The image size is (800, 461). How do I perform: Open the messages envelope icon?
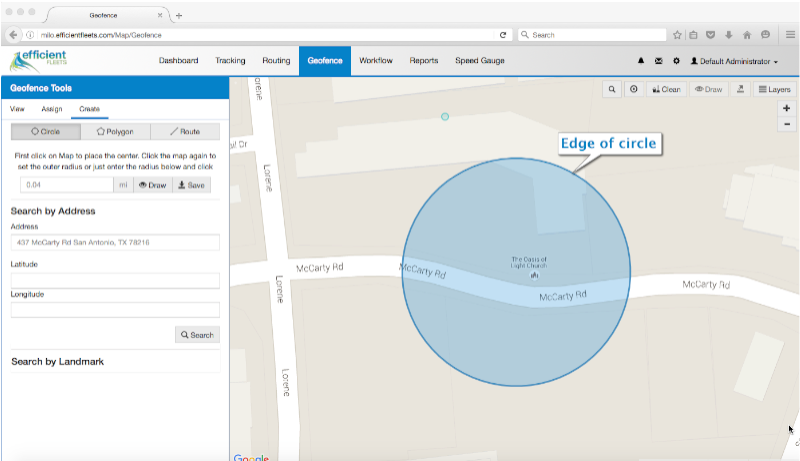[x=659, y=61]
